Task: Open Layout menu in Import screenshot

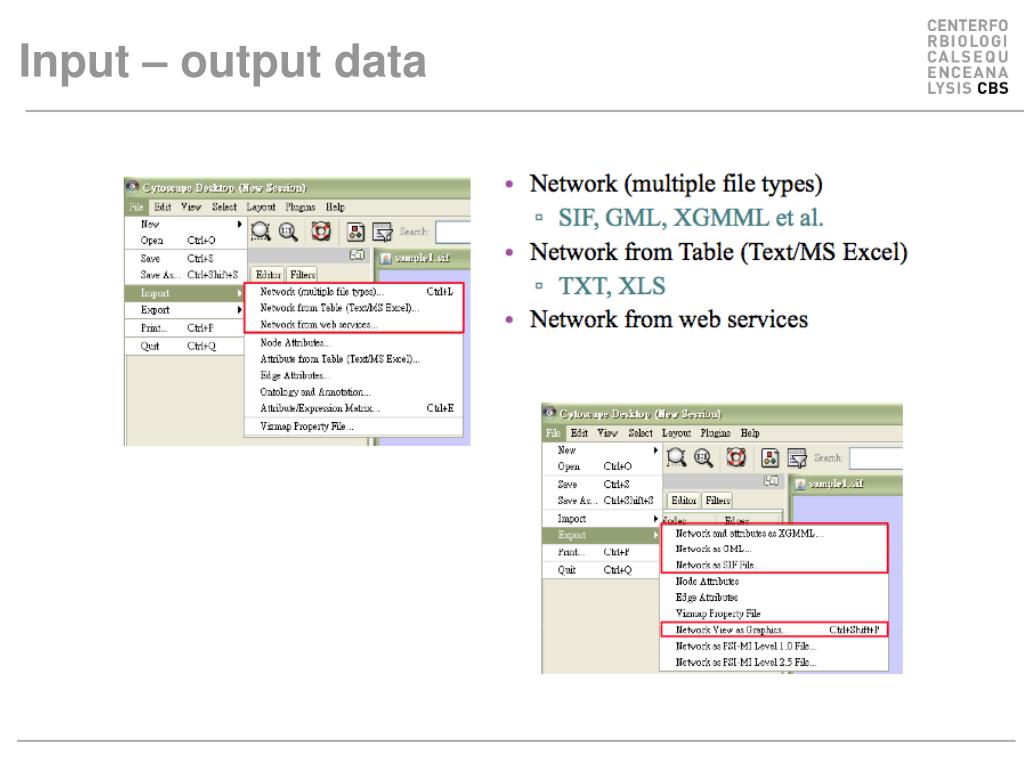Action: point(261,207)
